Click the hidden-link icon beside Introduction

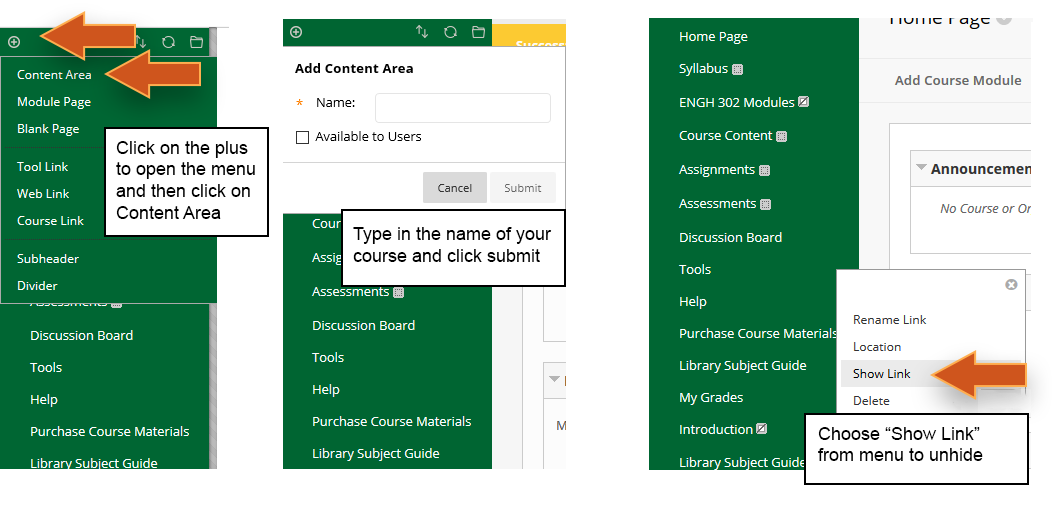coord(761,428)
